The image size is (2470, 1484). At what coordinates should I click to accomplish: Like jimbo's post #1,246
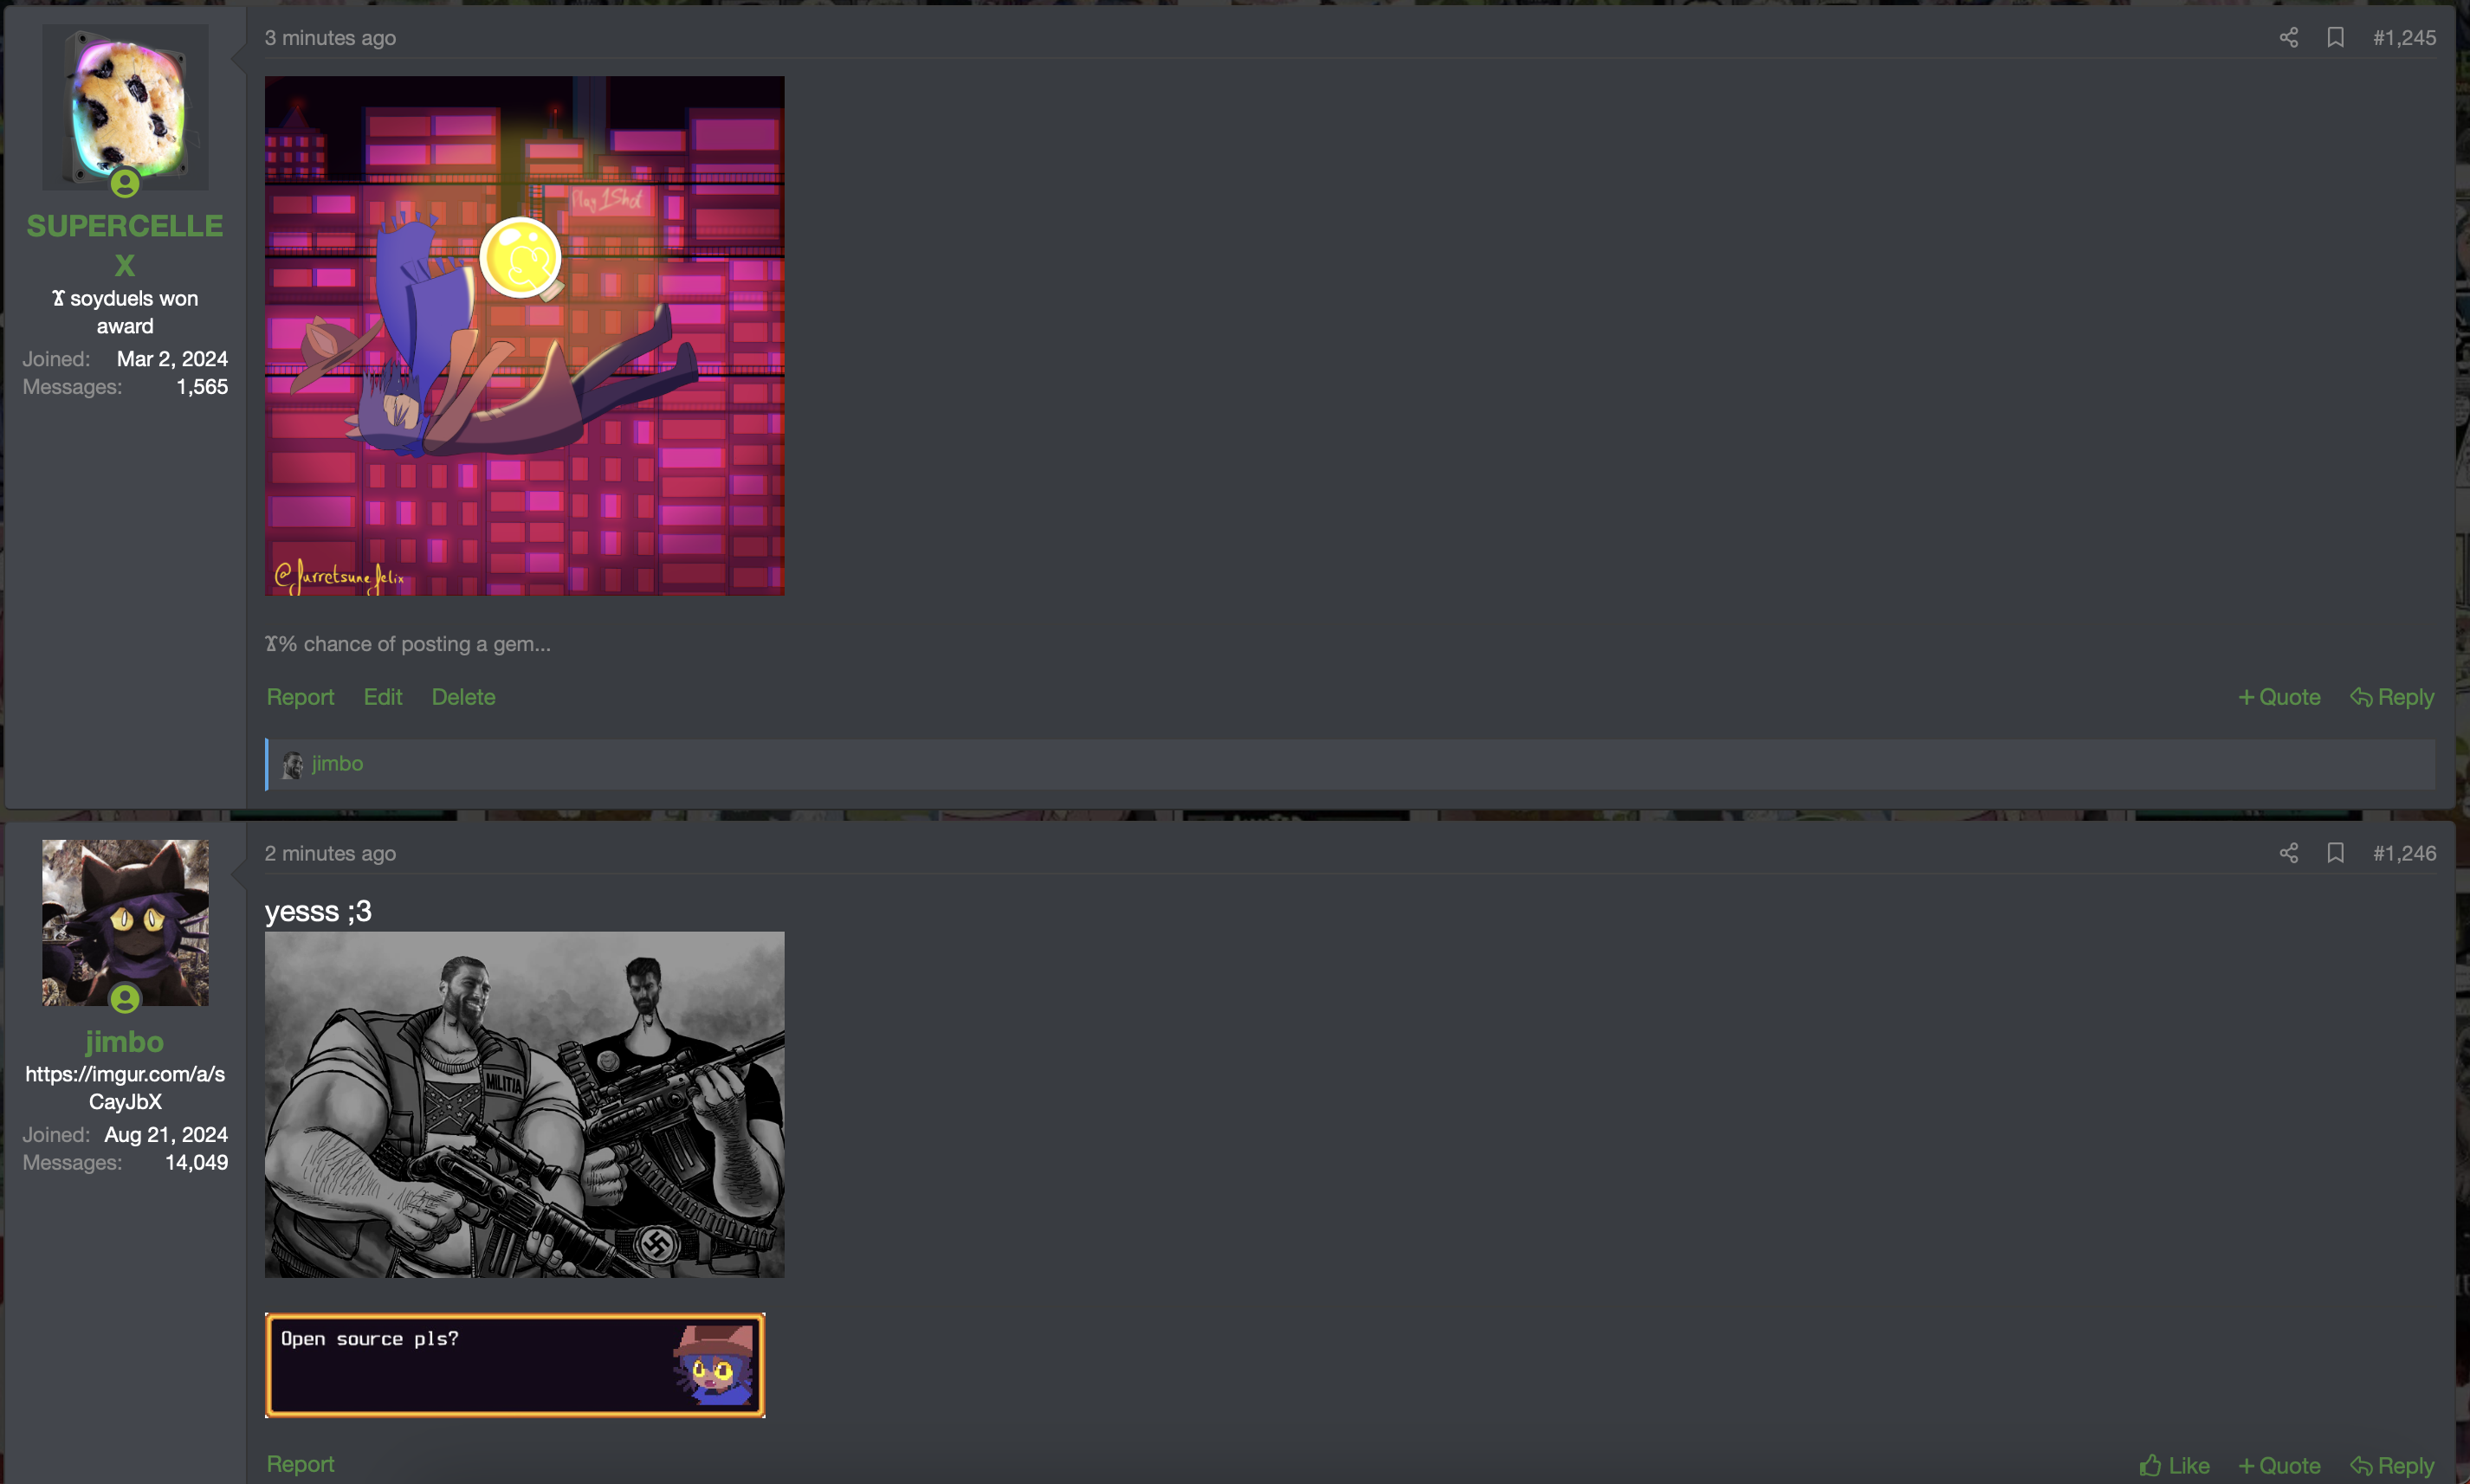[2174, 1466]
